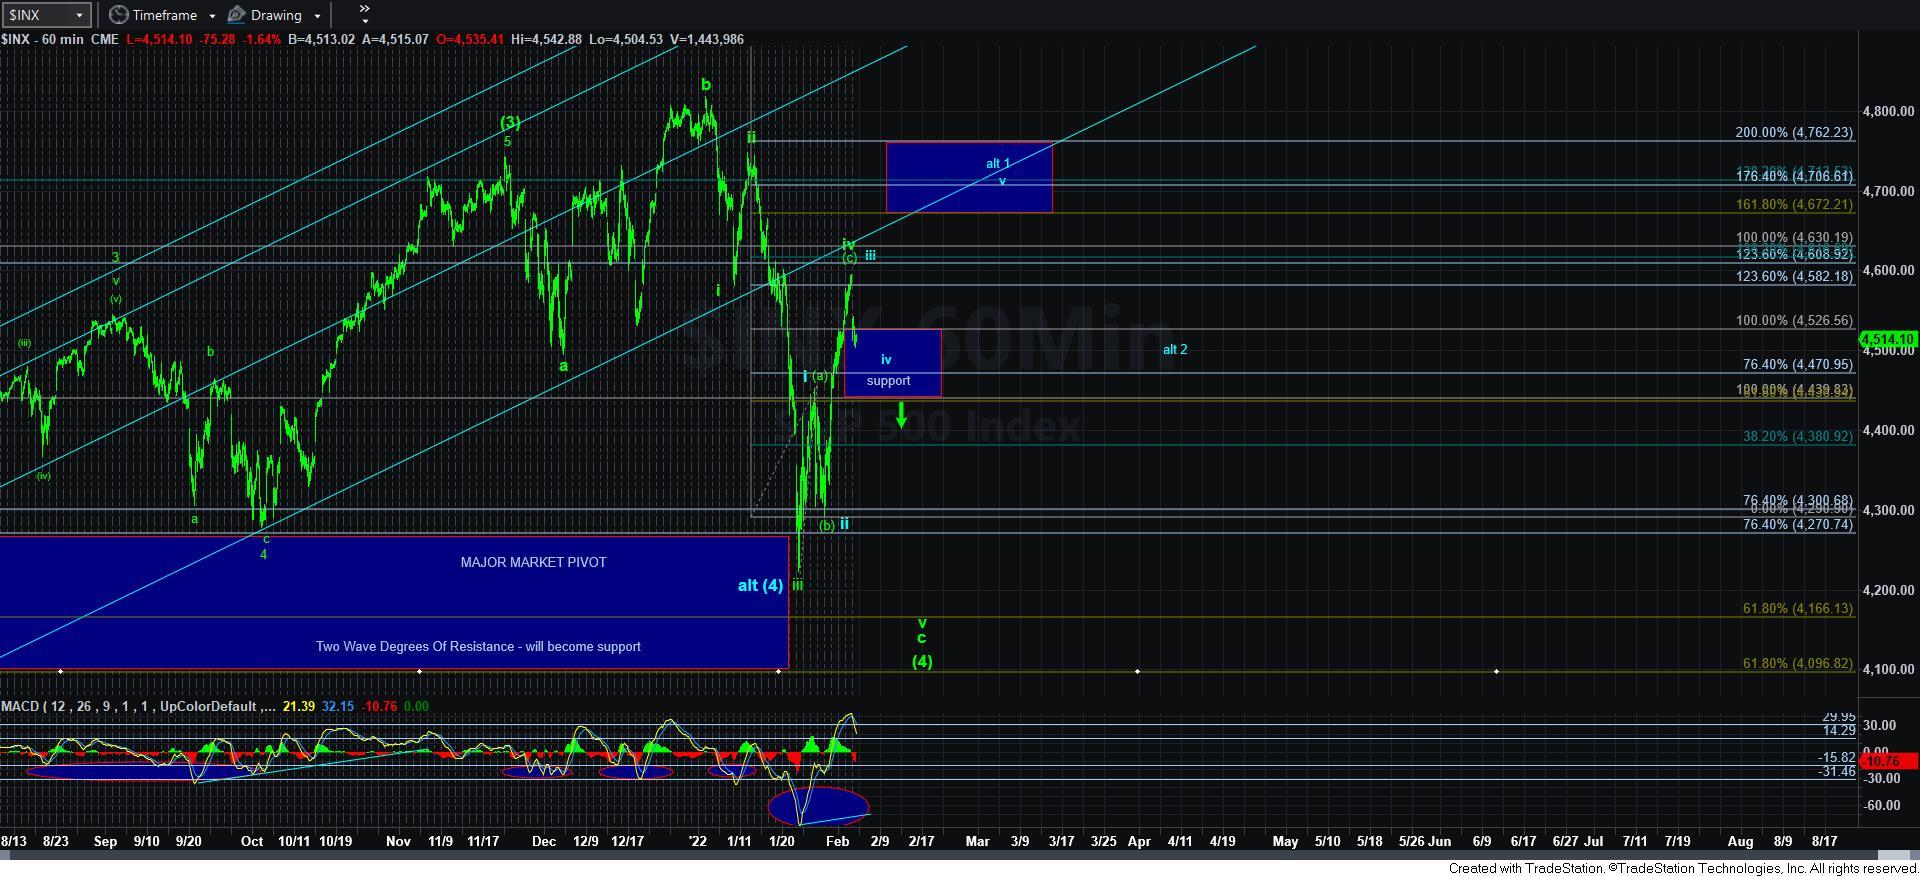The image size is (1920, 876).
Task: Click the 'alt 2' chart text annotation
Action: point(1175,349)
